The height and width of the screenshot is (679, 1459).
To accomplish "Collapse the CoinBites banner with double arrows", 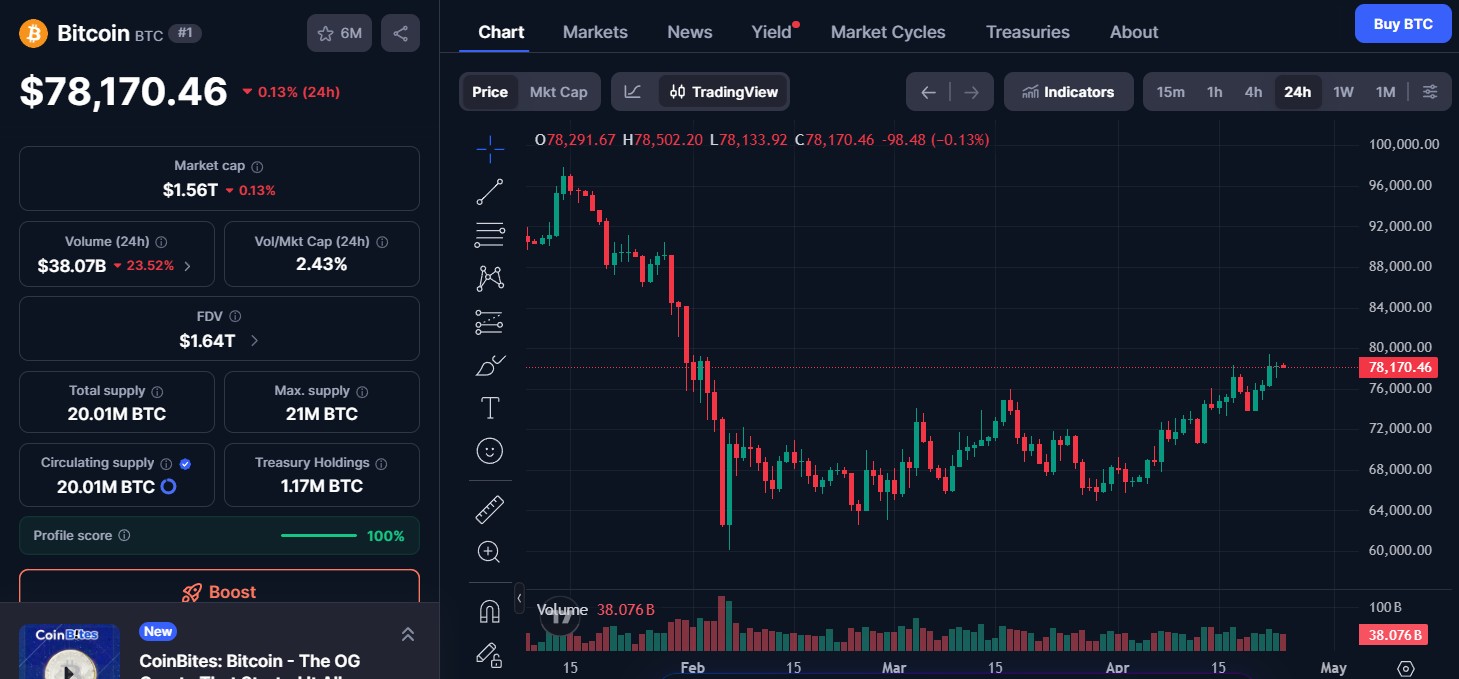I will pyautogui.click(x=408, y=633).
